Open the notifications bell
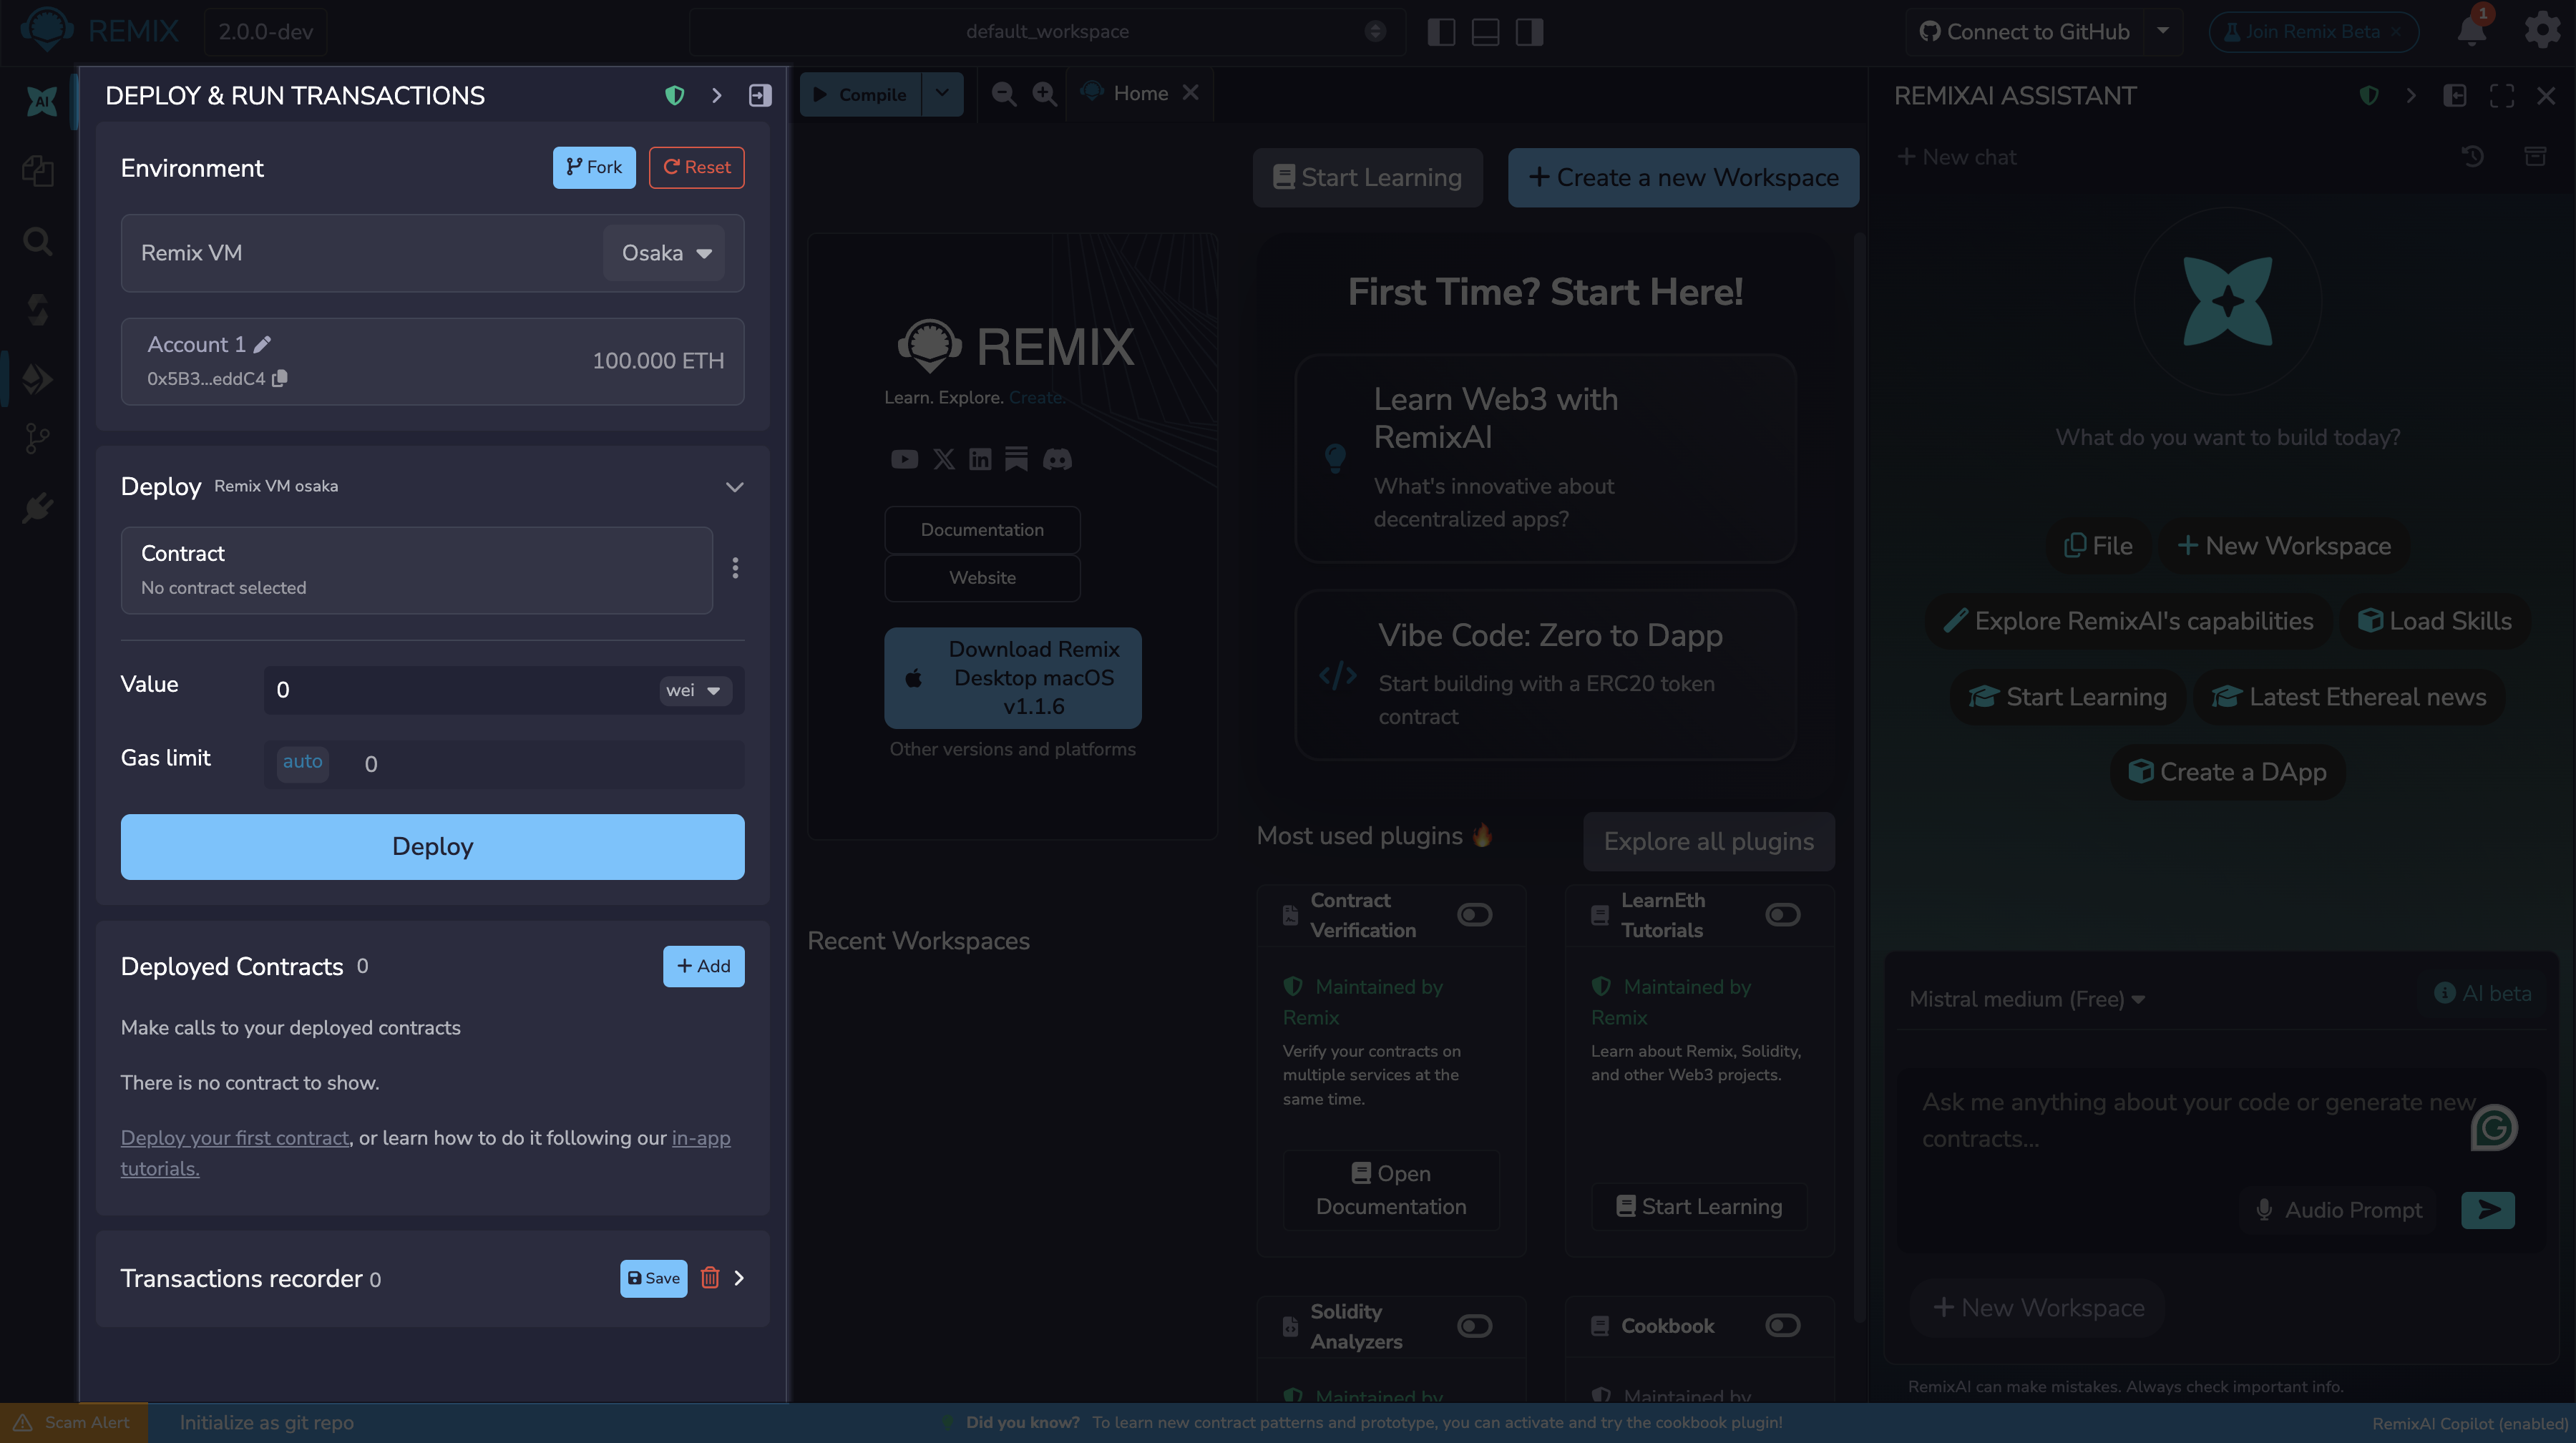Screen dimensions: 2576x1443 pyautogui.click(x=2472, y=31)
